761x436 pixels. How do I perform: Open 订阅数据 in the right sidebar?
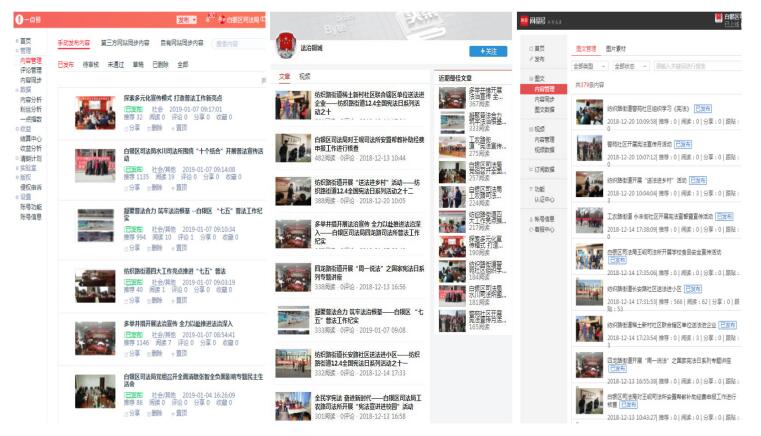tap(543, 169)
